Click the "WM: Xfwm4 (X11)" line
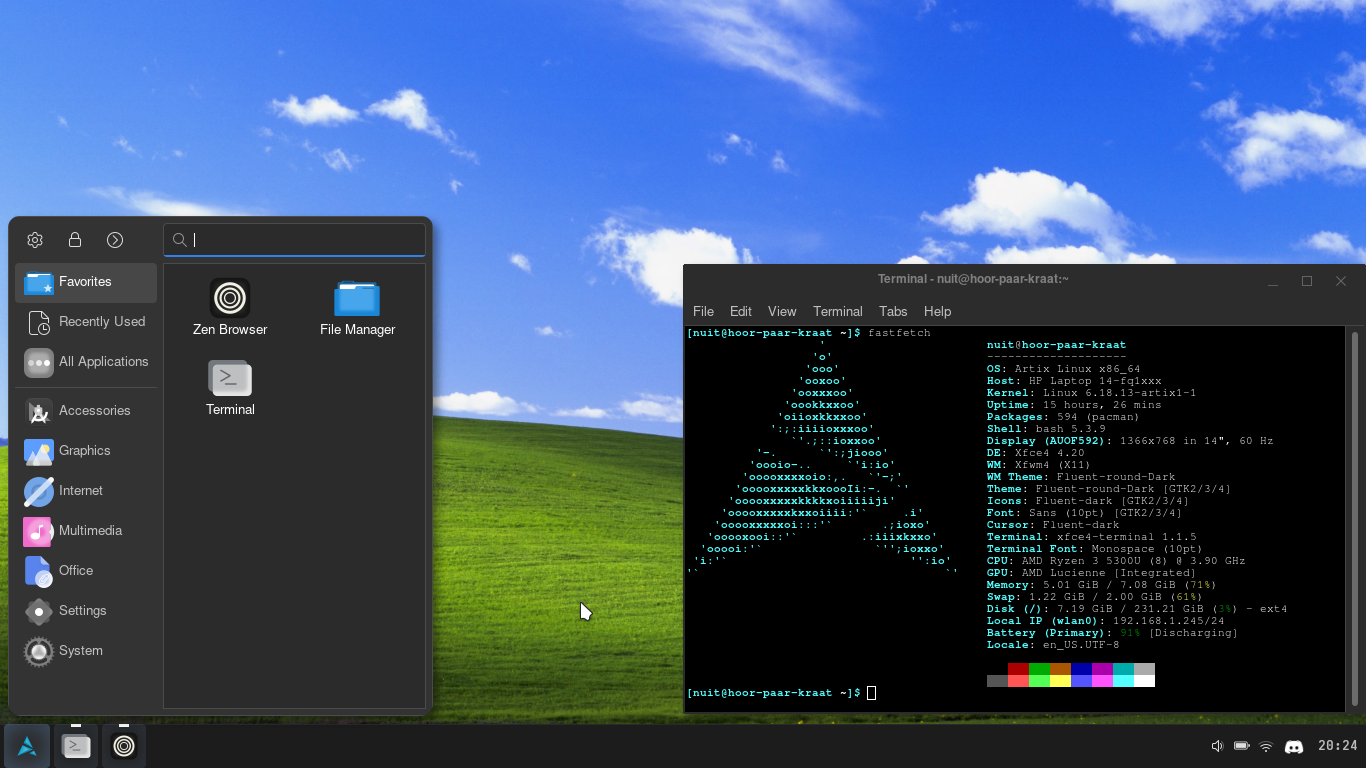Image resolution: width=1366 pixels, height=768 pixels. click(x=1039, y=465)
